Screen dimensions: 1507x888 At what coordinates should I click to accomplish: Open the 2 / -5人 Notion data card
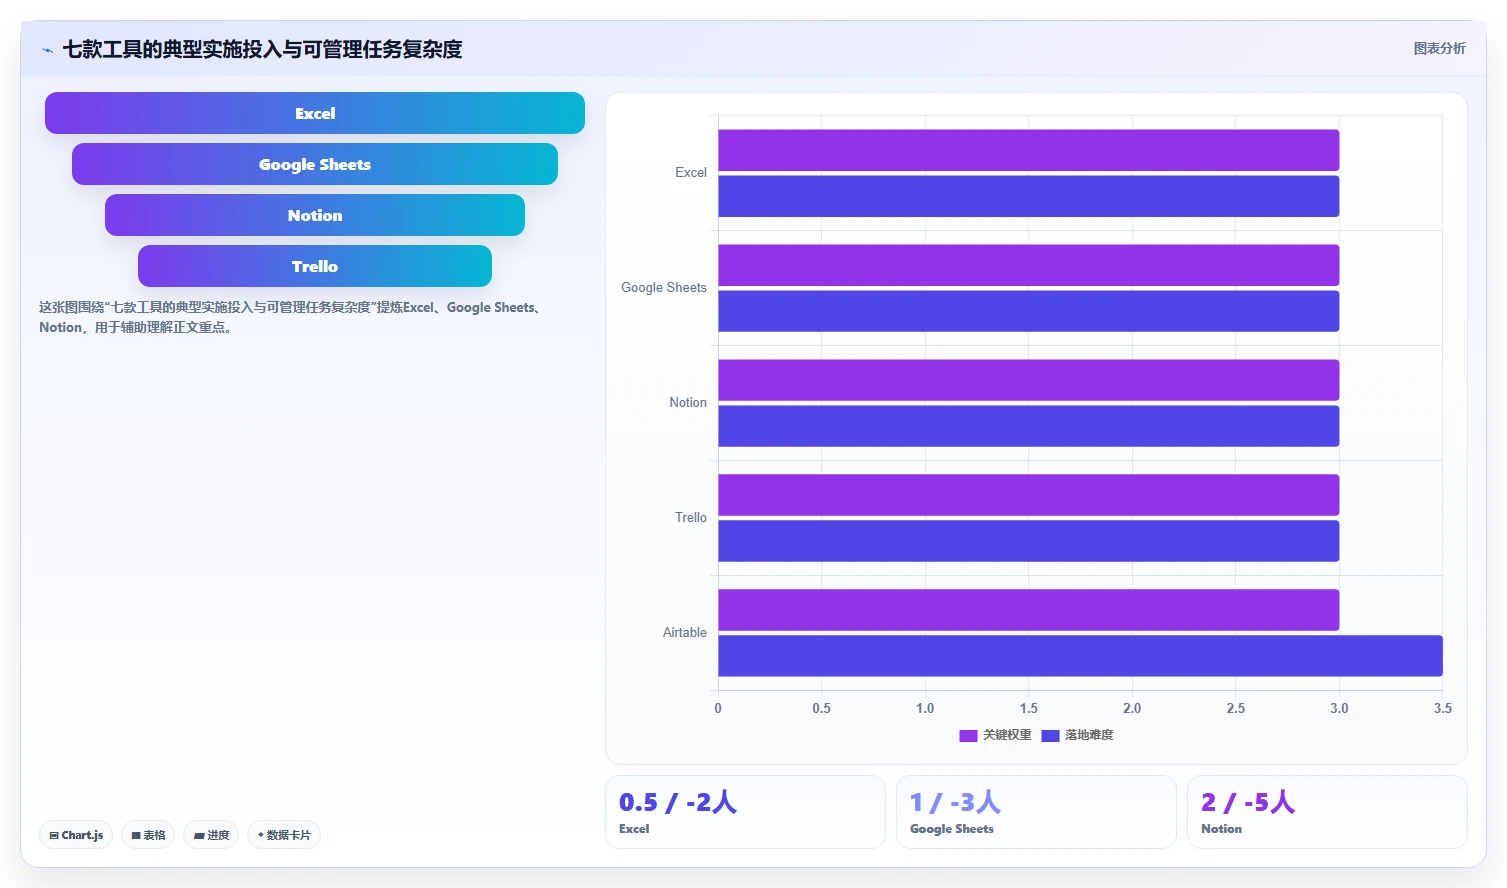click(x=1327, y=812)
